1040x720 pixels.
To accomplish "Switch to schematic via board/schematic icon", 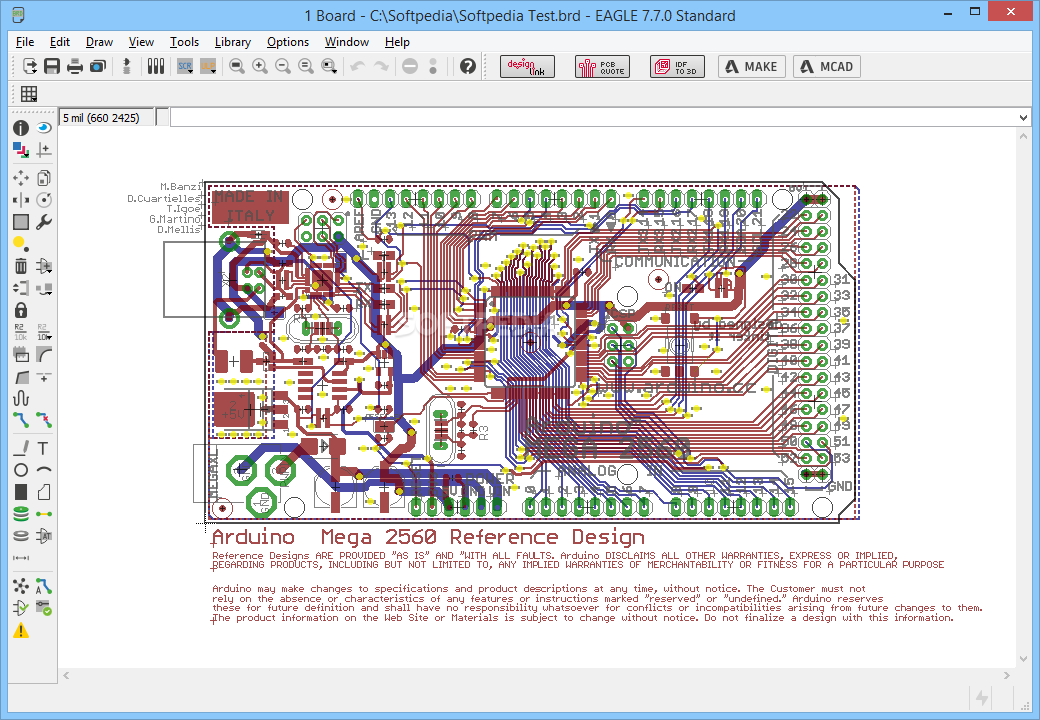I will (x=127, y=66).
